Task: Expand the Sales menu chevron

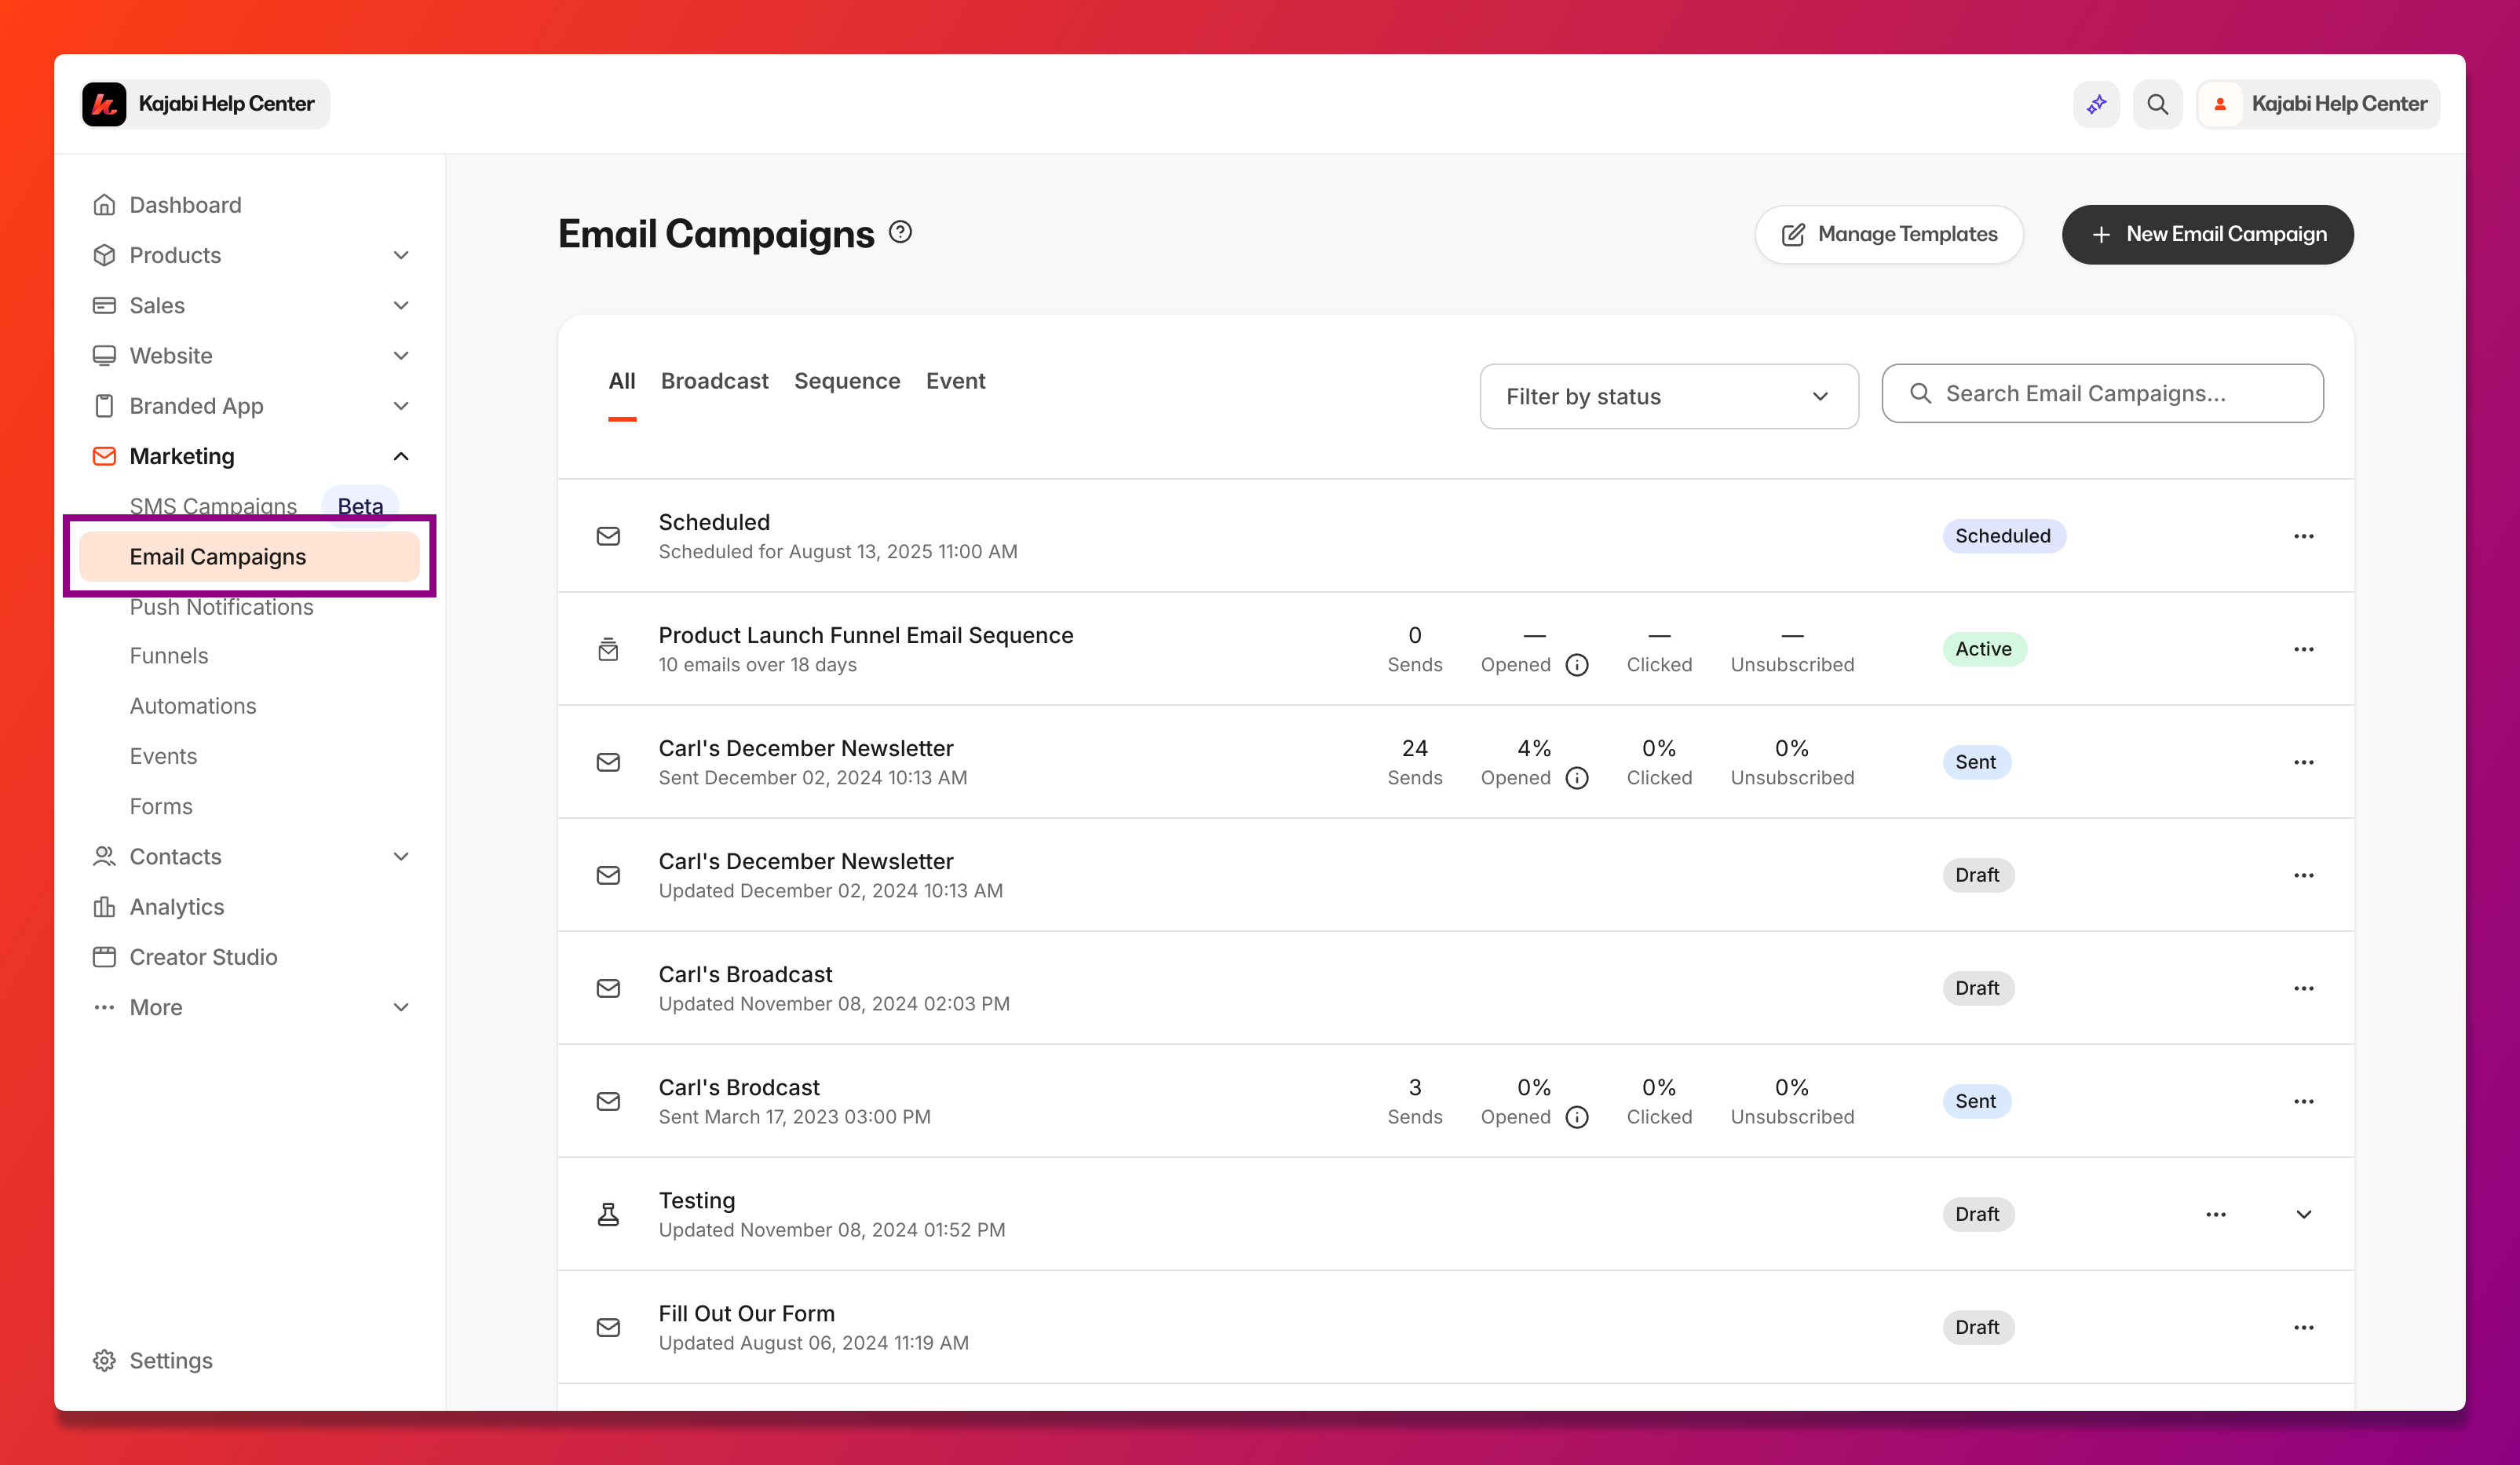Action: click(x=401, y=305)
